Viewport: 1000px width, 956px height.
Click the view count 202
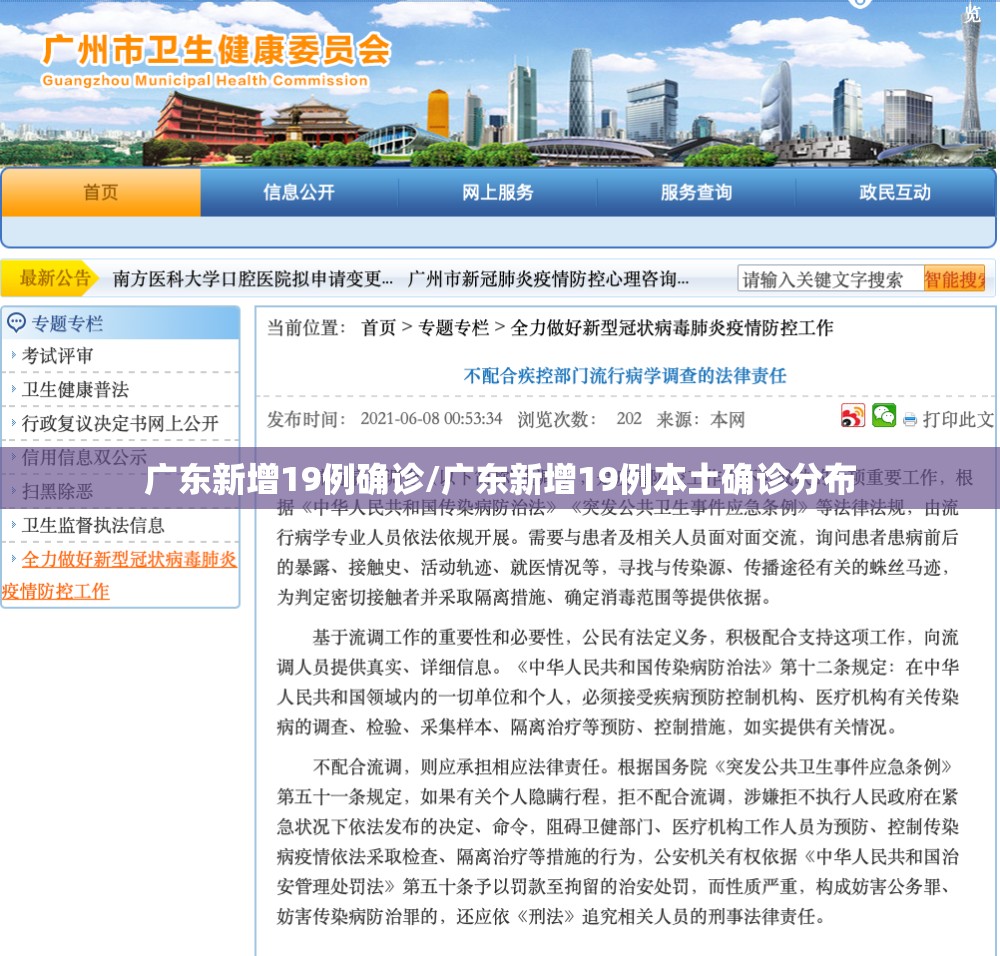(x=629, y=419)
